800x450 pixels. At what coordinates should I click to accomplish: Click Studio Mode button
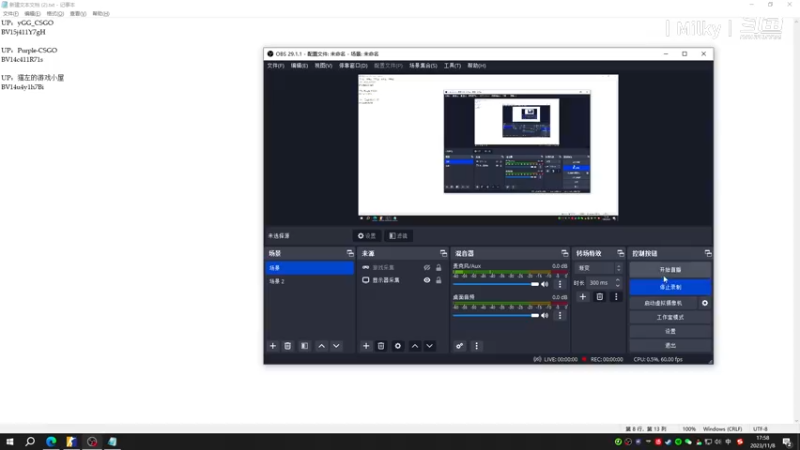pos(670,317)
